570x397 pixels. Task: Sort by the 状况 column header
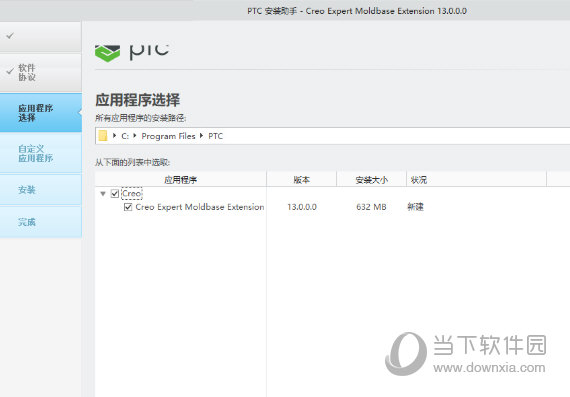coord(476,180)
